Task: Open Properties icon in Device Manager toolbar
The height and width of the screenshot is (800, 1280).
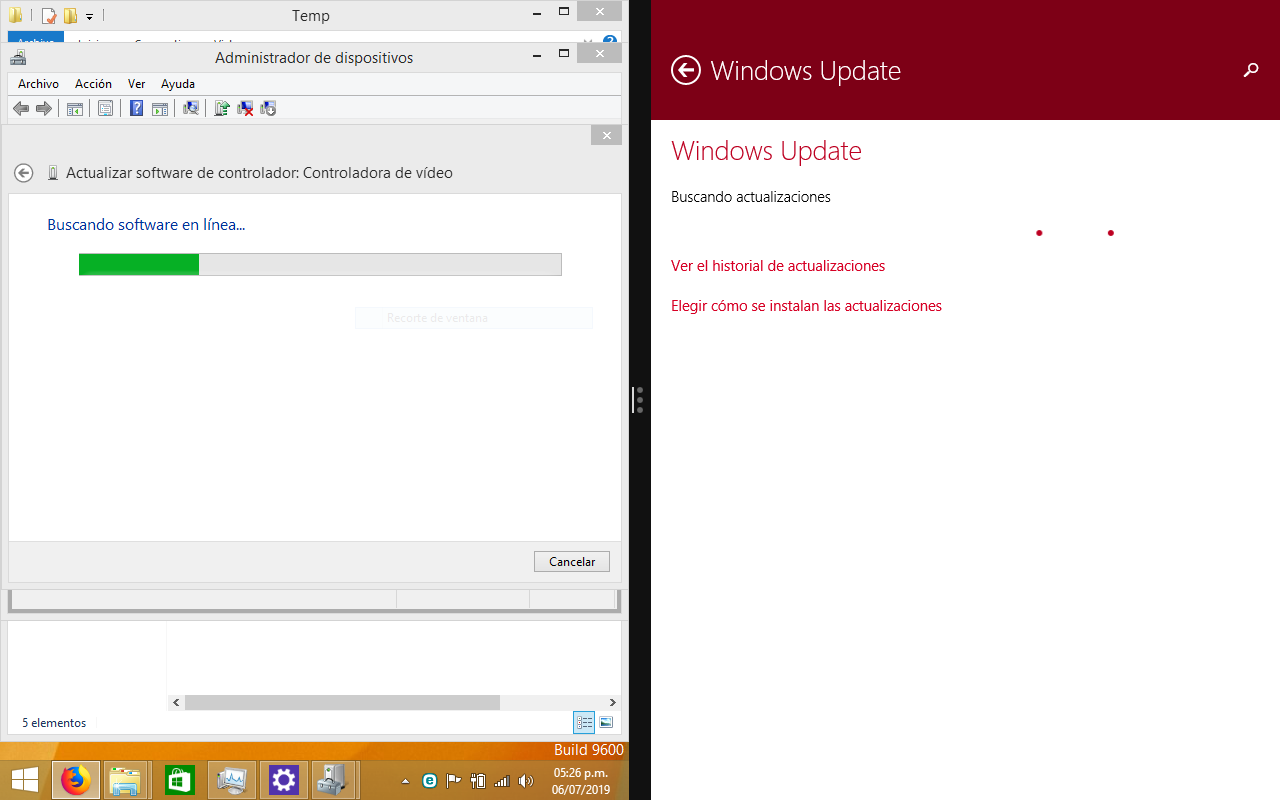Action: point(105,109)
